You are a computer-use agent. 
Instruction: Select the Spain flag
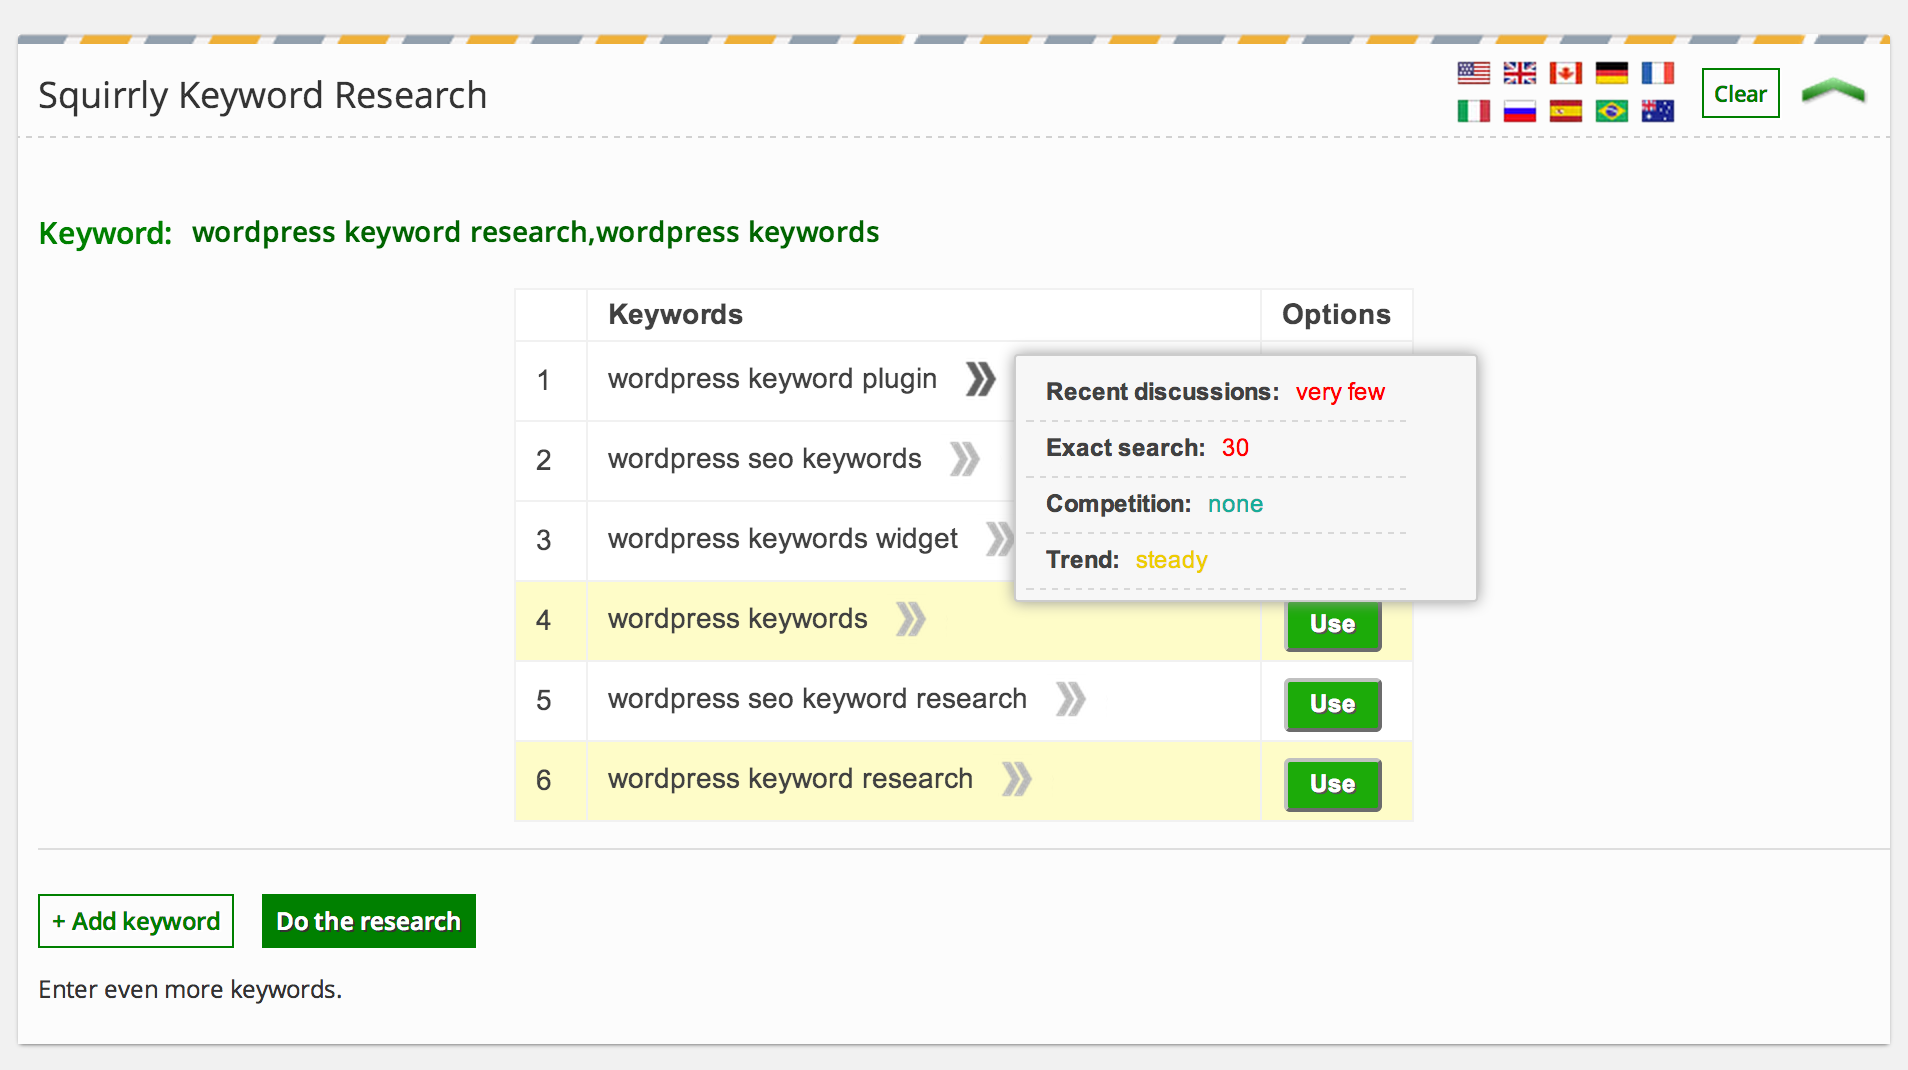coord(1565,111)
